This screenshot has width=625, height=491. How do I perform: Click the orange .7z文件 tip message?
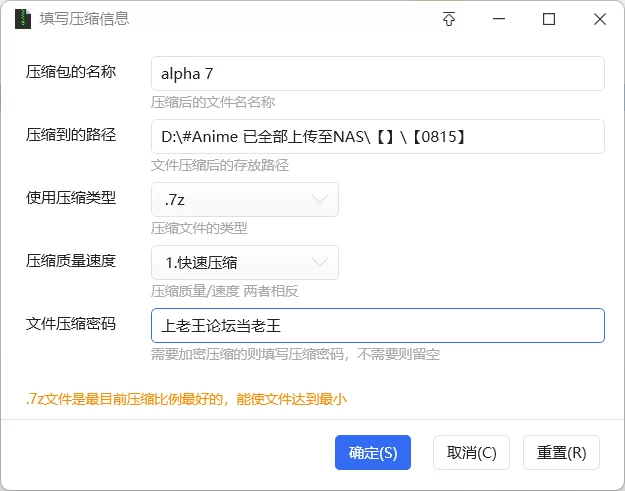tap(187, 399)
